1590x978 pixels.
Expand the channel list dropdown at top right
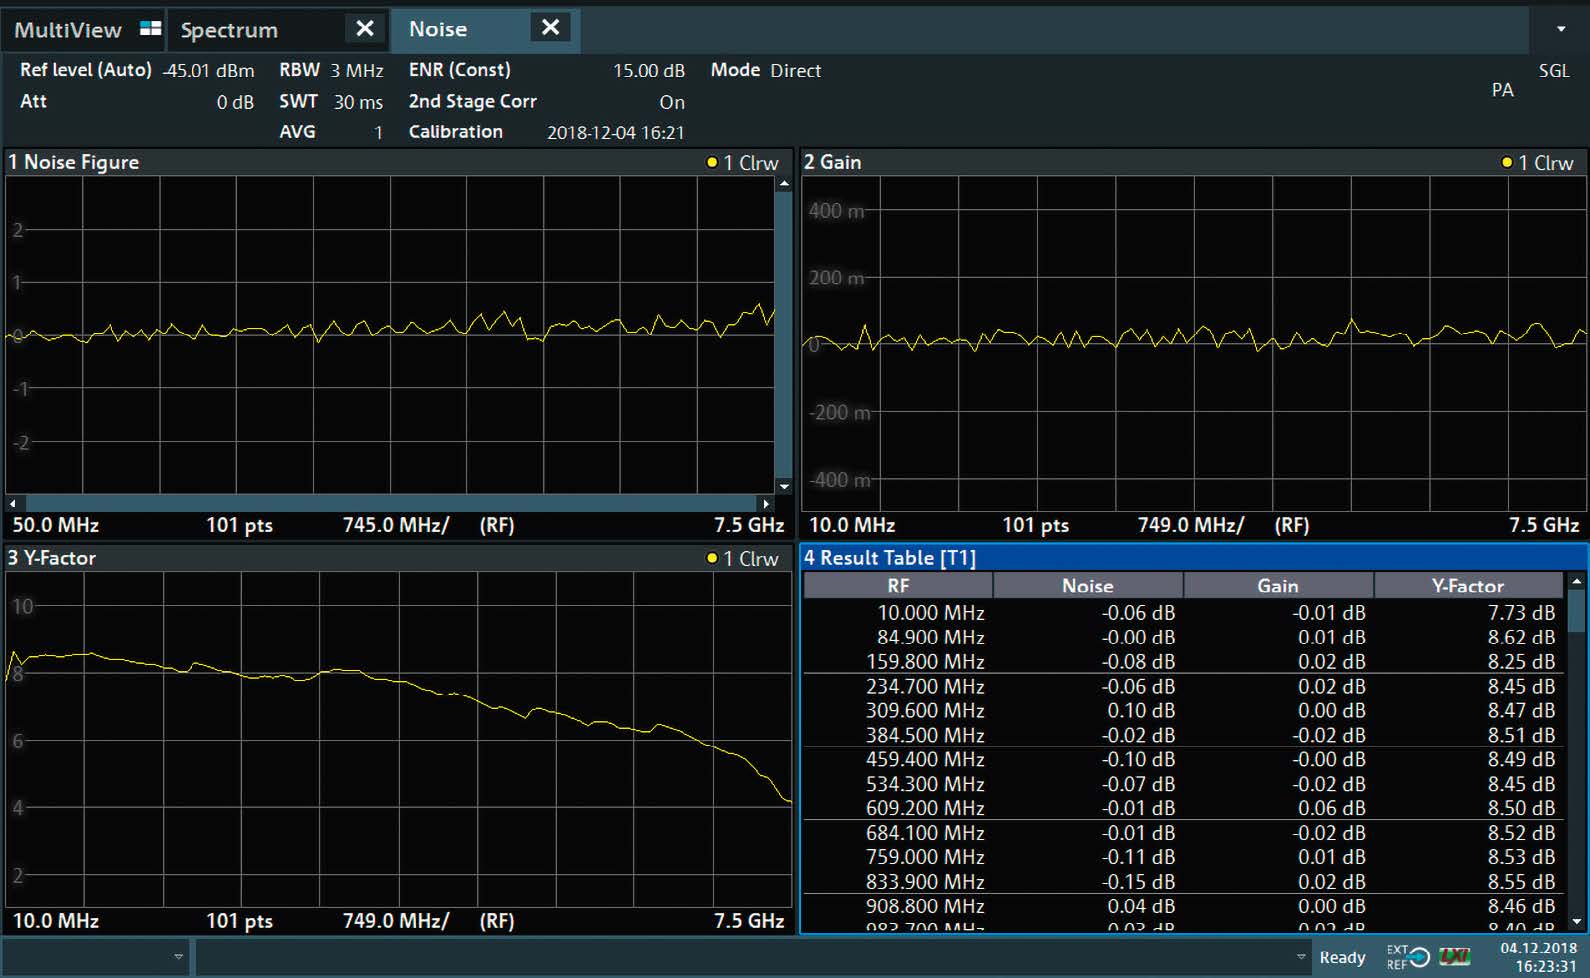coord(1561,29)
